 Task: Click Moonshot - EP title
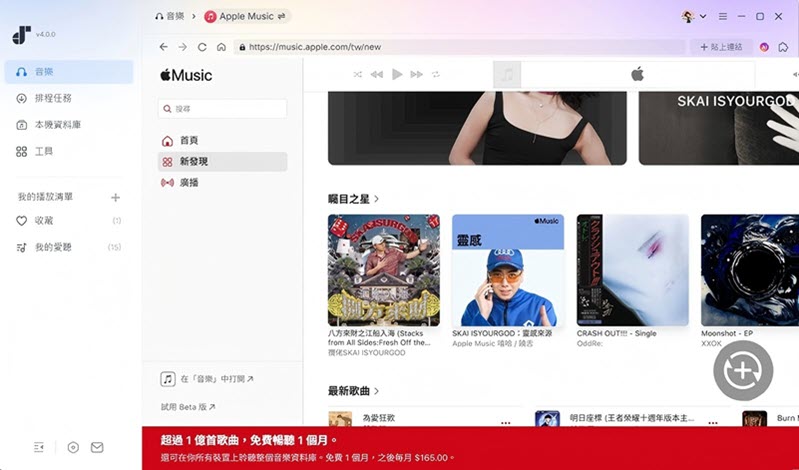727,333
